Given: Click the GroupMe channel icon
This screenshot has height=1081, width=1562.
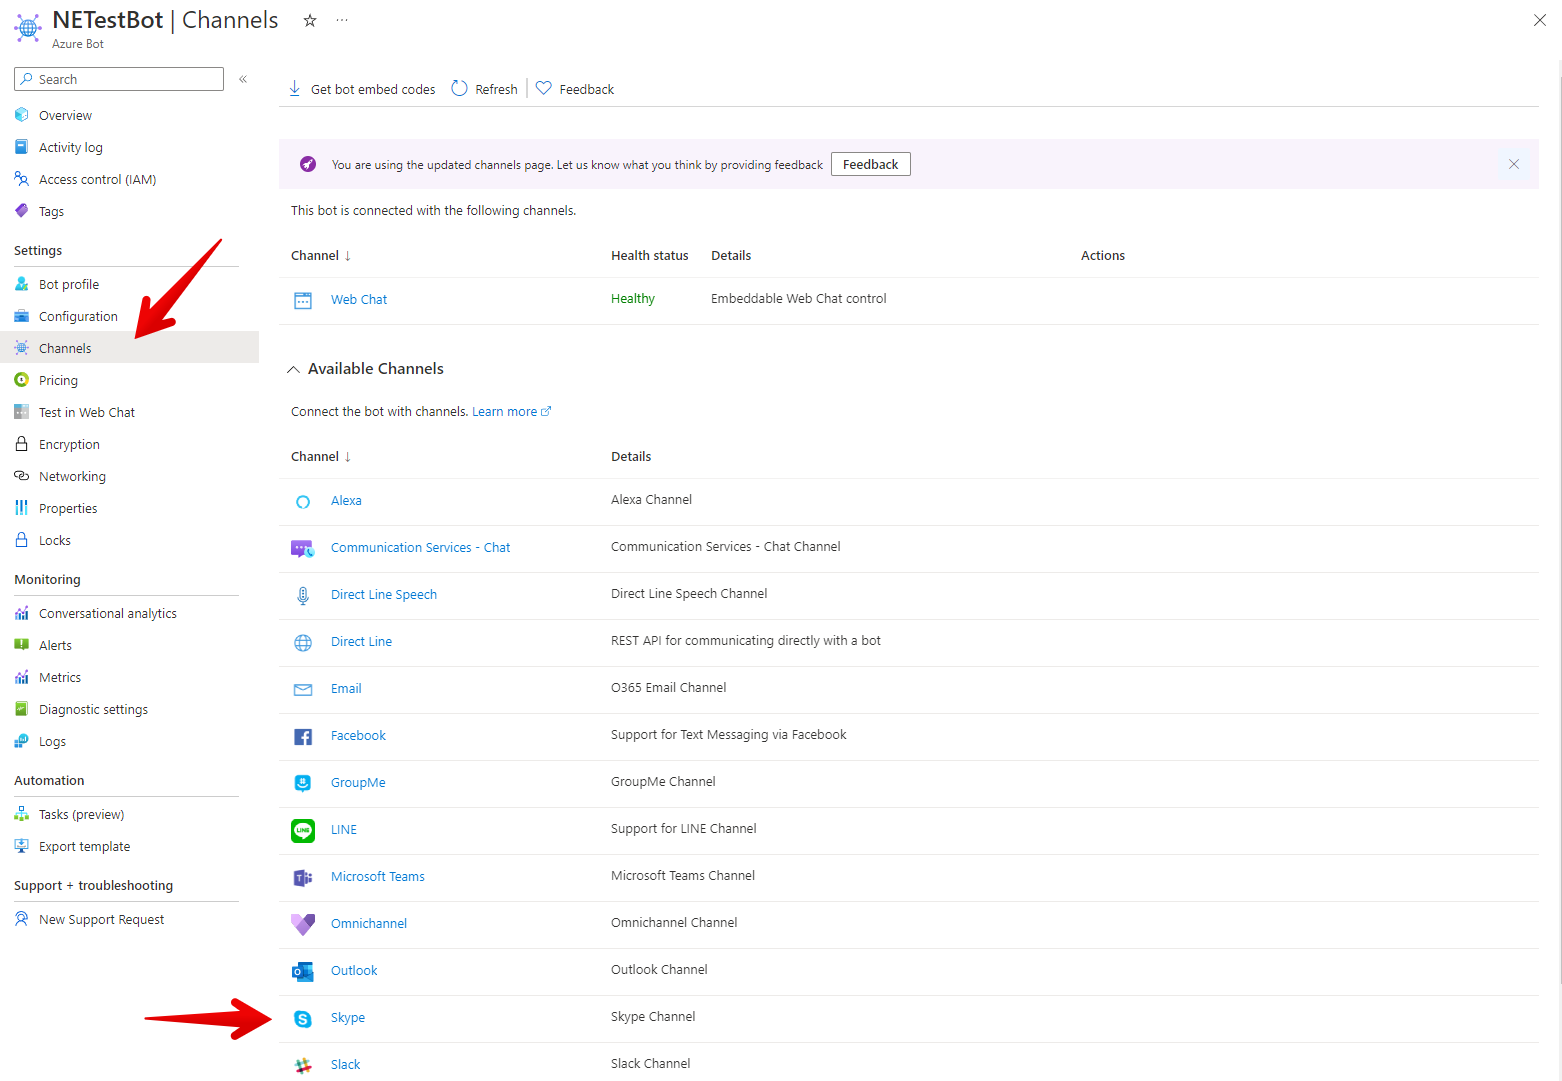Looking at the screenshot, I should tap(303, 783).
